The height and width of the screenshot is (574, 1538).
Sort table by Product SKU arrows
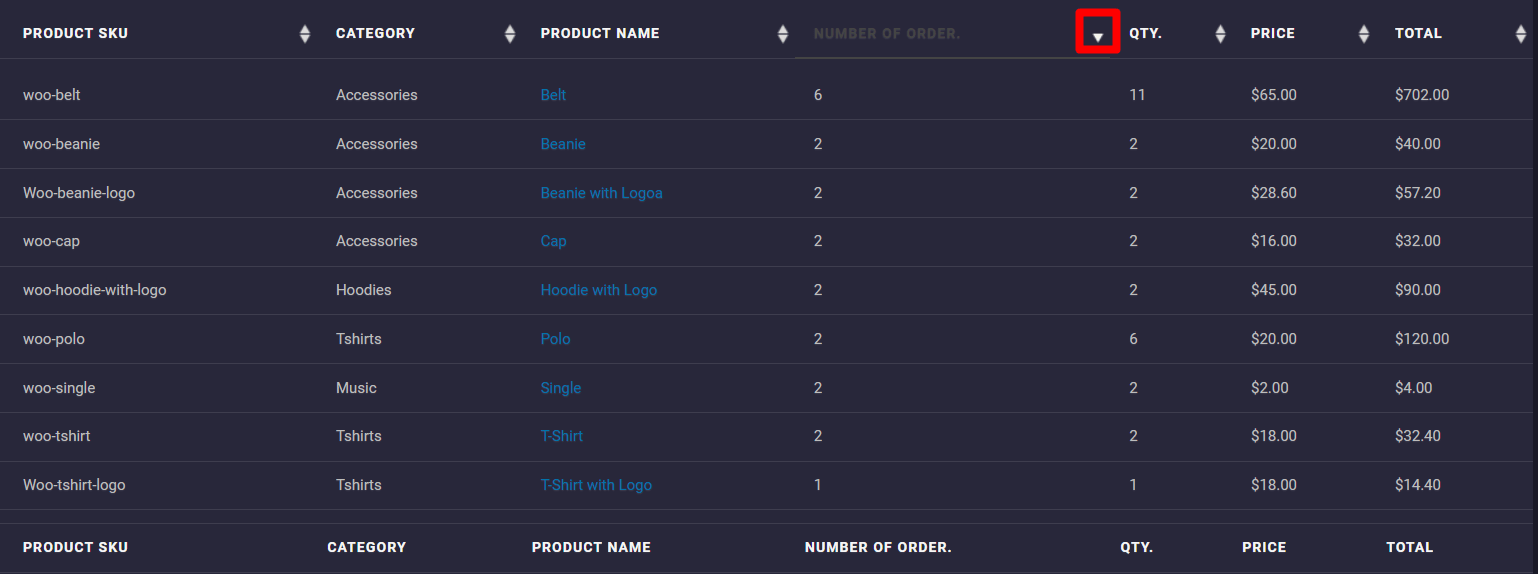click(x=305, y=34)
